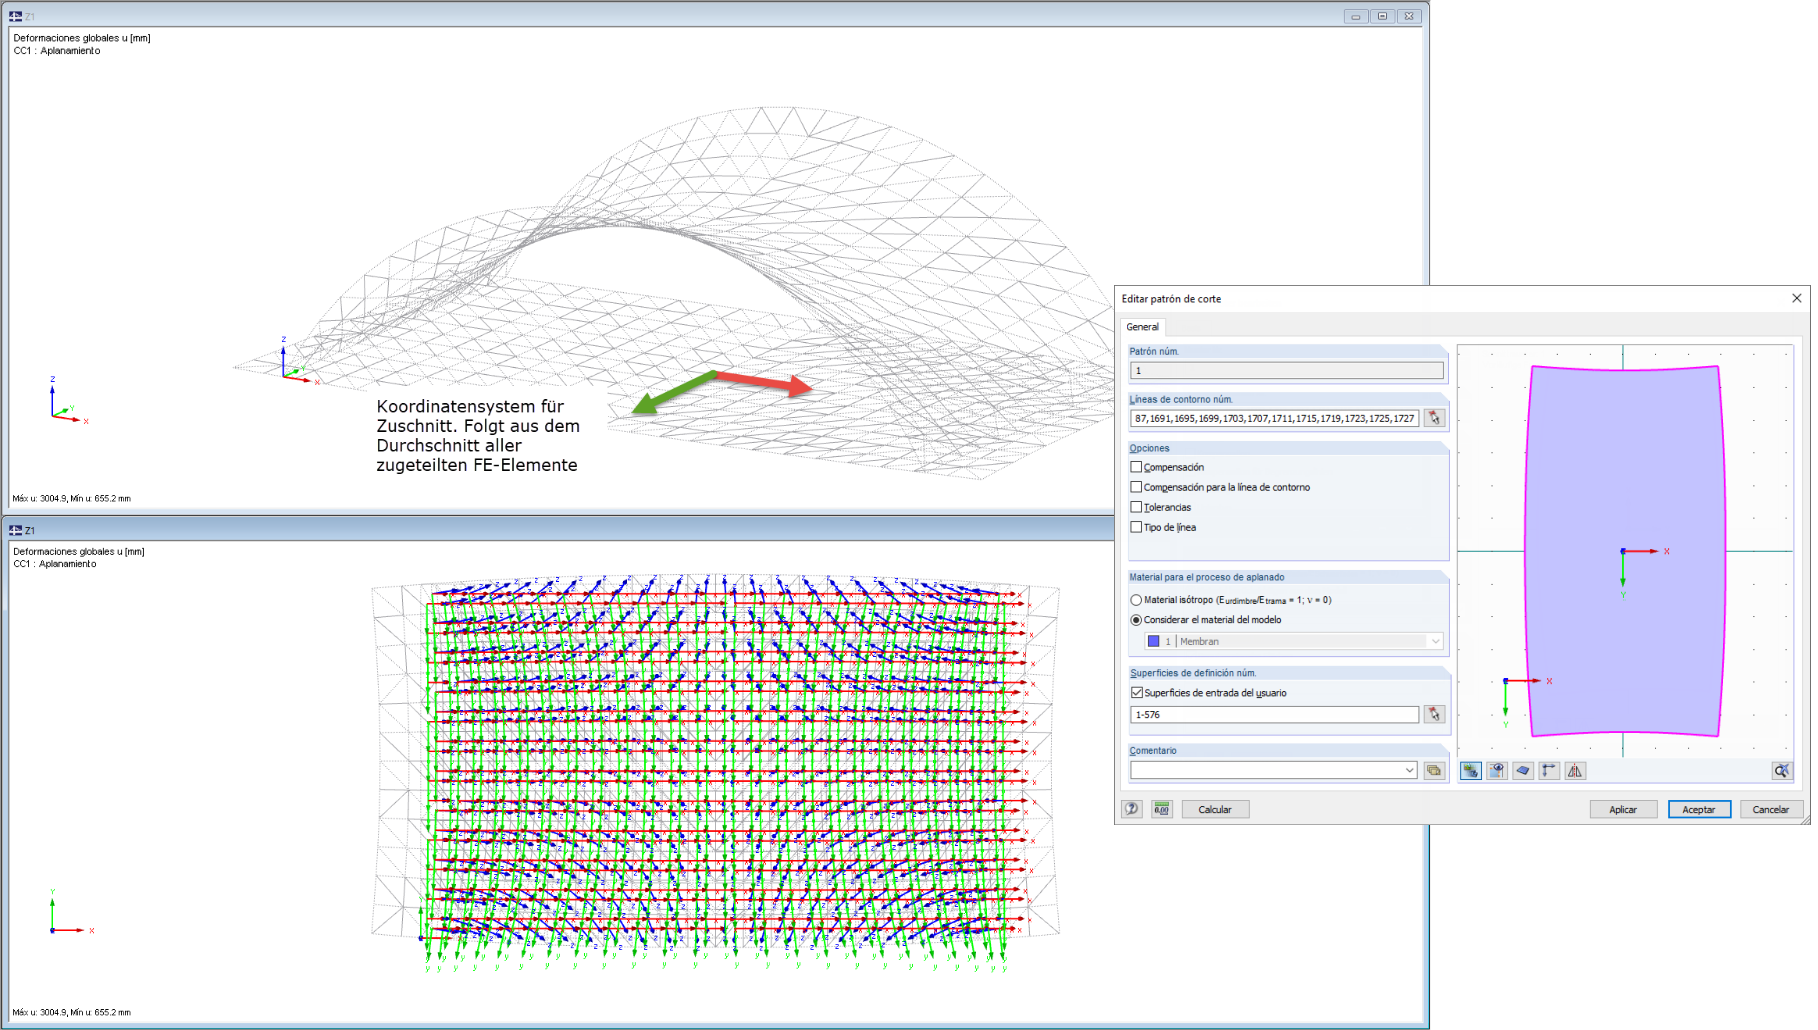Expand the Comentario dropdown
Screen dimensions: 1818x1030
coord(1409,770)
